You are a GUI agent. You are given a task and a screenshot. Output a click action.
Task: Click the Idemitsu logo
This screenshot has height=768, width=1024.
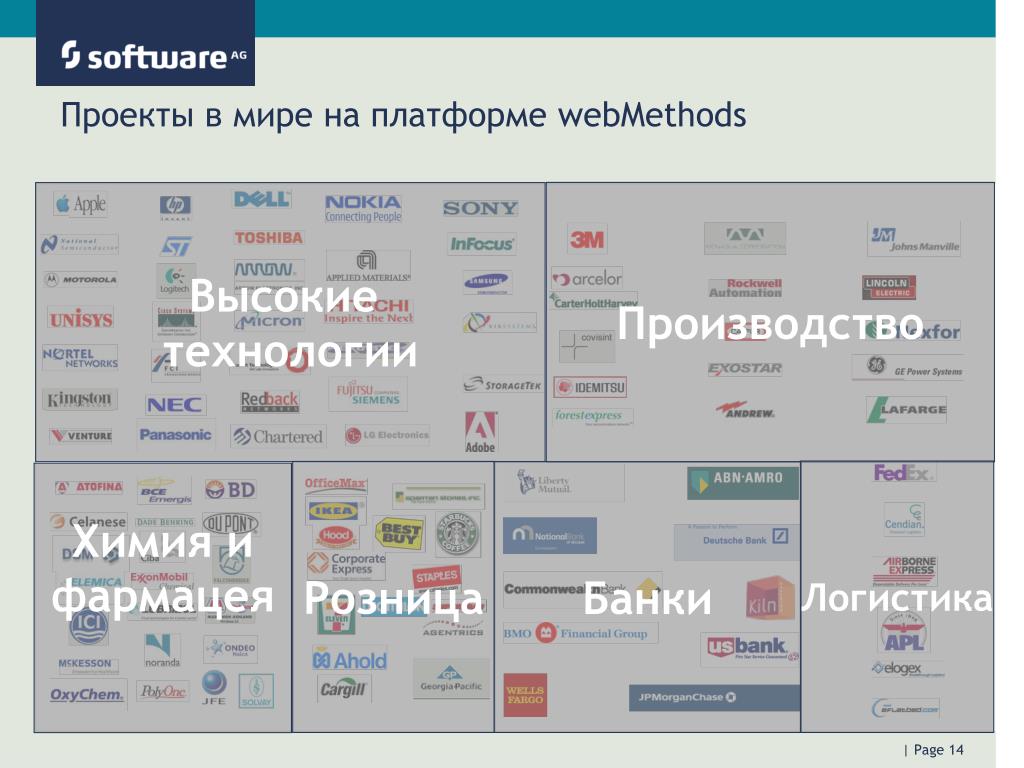click(x=590, y=387)
